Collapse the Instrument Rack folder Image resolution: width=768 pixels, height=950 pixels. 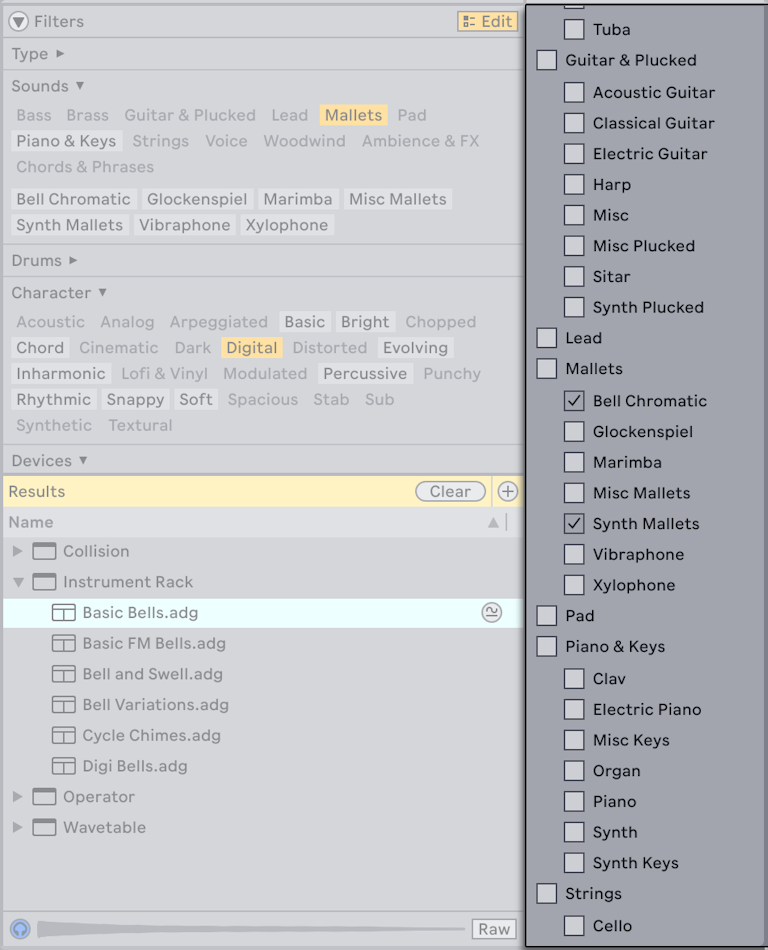(18, 582)
